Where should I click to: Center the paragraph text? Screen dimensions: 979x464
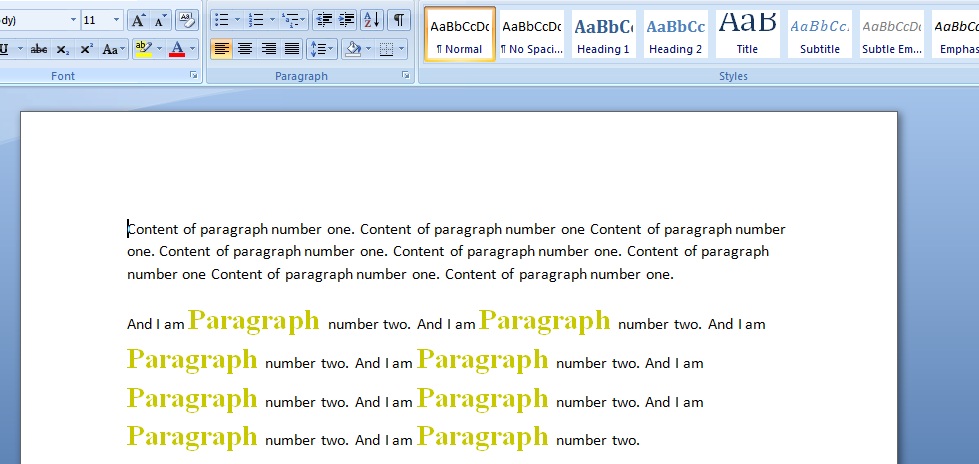tap(245, 49)
